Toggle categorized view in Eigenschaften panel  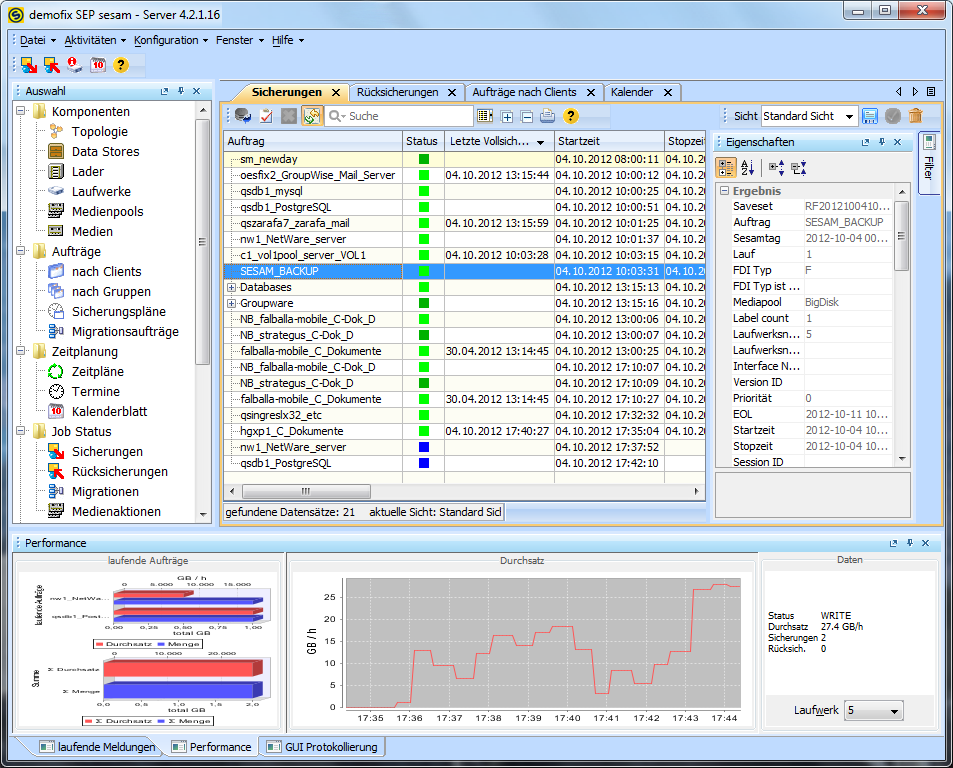(x=726, y=168)
